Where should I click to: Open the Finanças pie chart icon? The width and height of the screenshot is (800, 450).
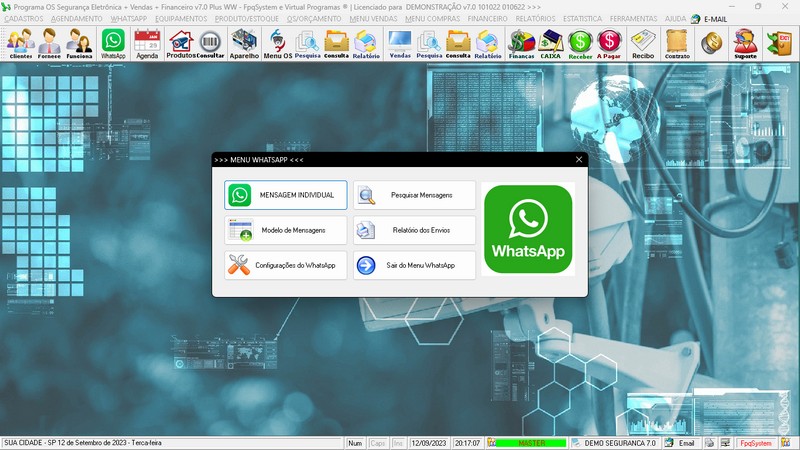coord(521,44)
